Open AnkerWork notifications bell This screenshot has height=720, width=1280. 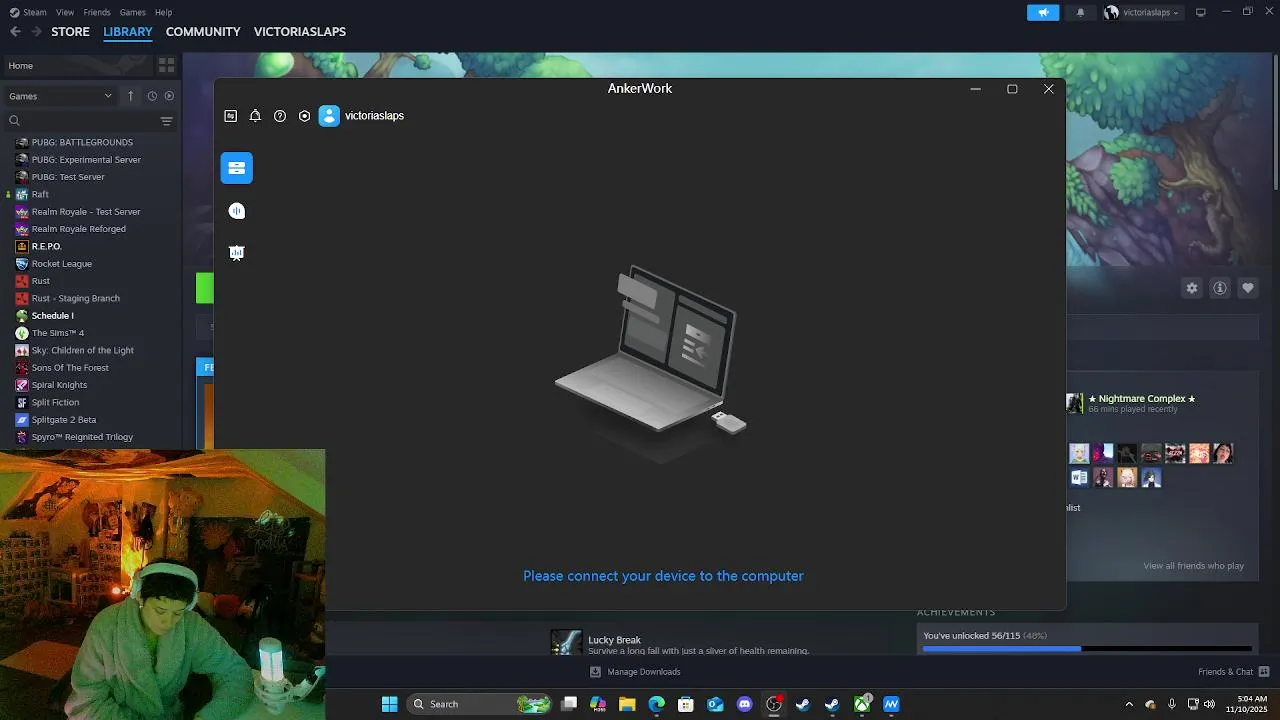(x=255, y=116)
